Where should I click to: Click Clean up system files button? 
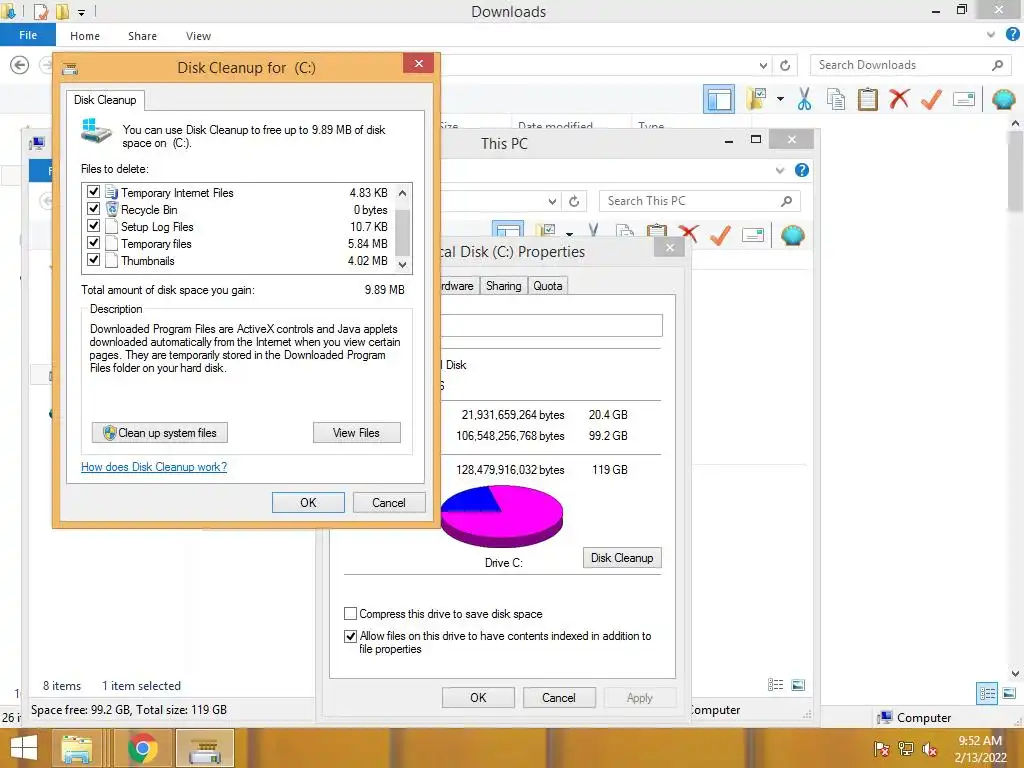point(159,432)
